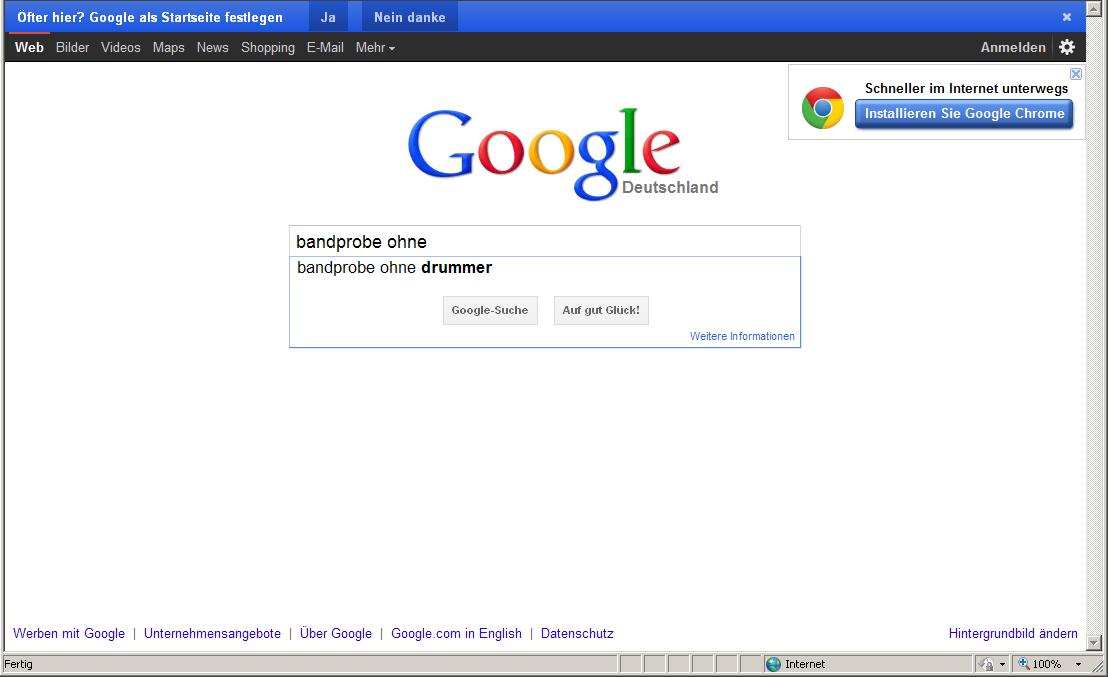1108x677 pixels.
Task: Open the settings gear icon
Action: coord(1067,47)
